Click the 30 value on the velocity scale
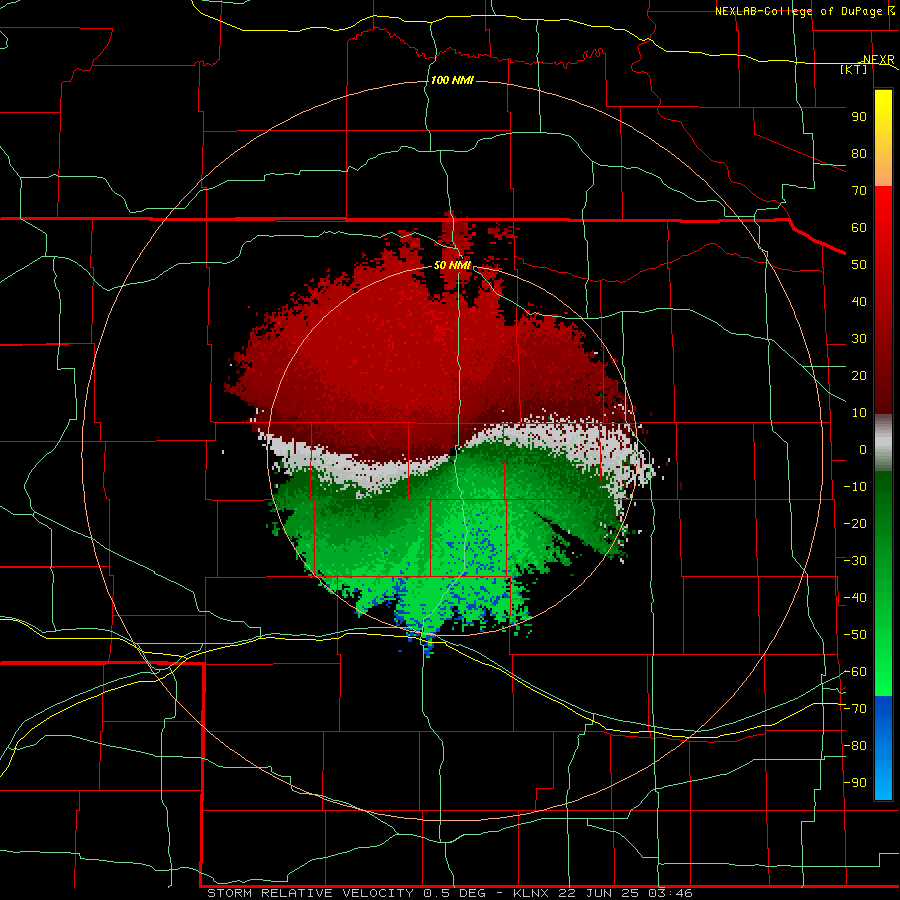Image resolution: width=900 pixels, height=900 pixels. tap(859, 339)
